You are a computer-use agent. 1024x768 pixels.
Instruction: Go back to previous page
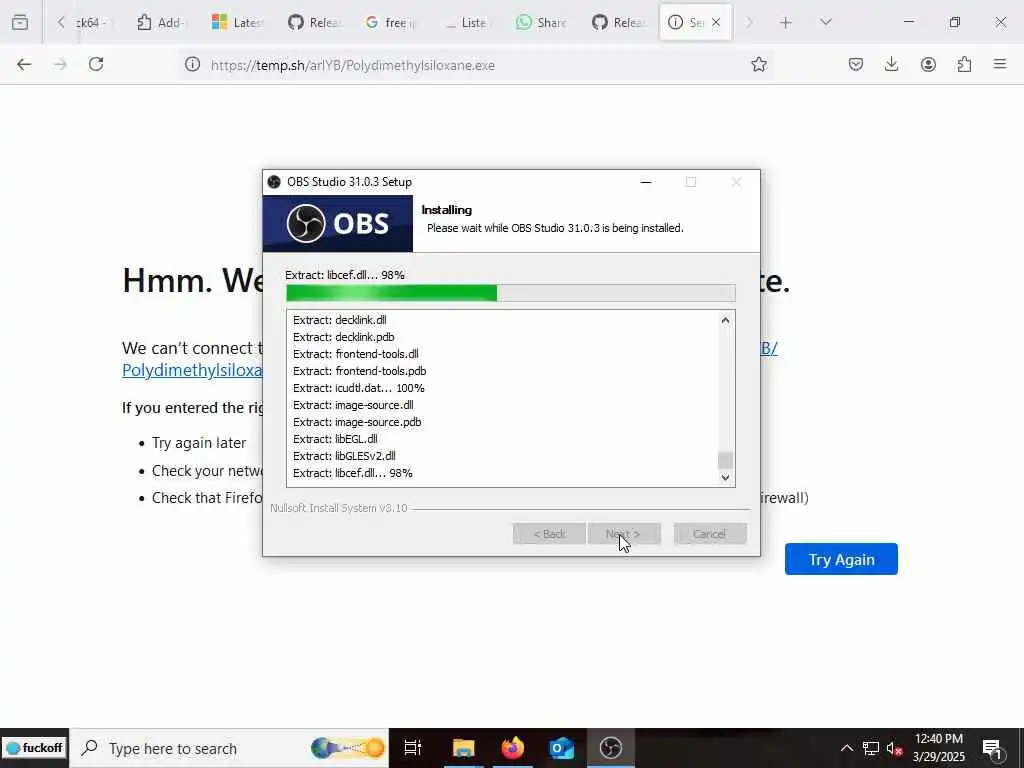(24, 64)
